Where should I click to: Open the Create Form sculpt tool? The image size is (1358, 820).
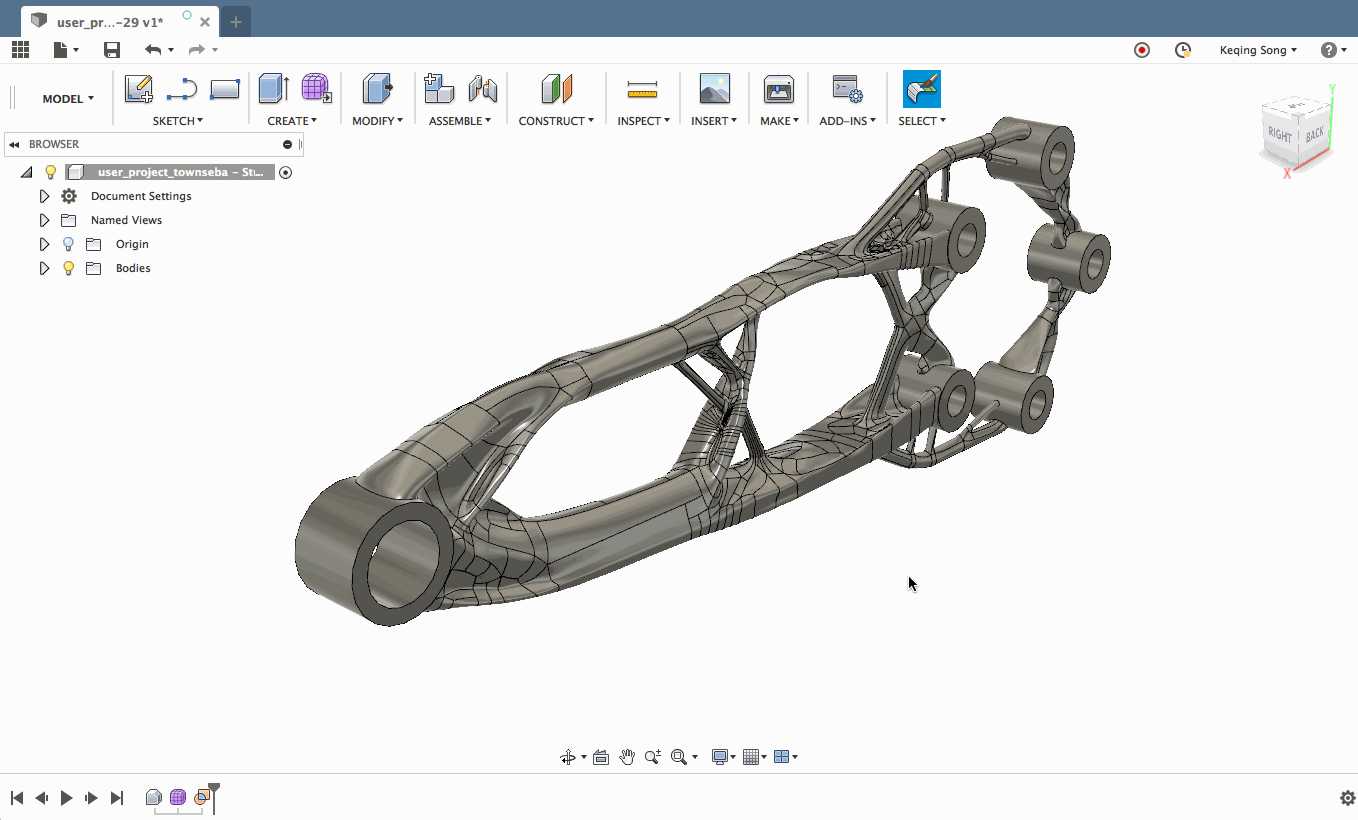pyautogui.click(x=316, y=89)
